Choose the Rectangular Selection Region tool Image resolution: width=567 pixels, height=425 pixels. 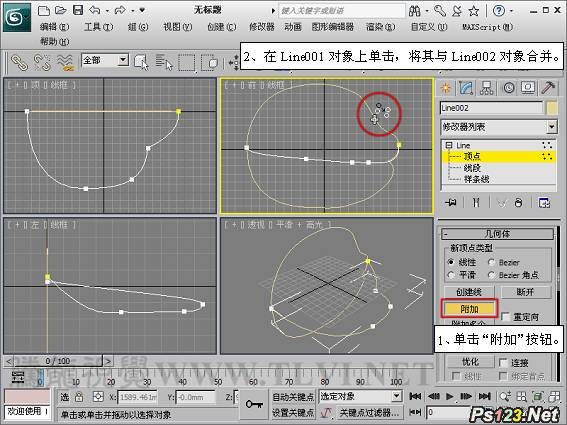click(x=187, y=63)
